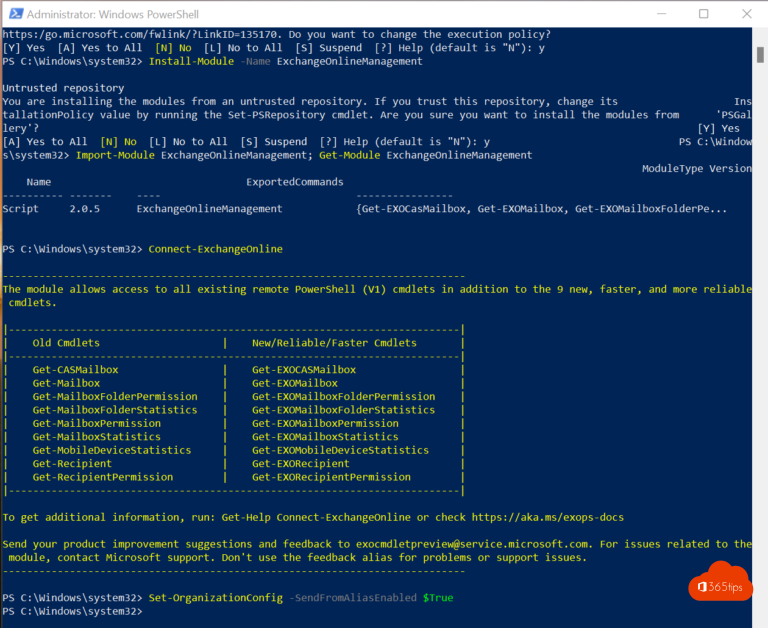Viewport: 768px width, 628px height.
Task: Click the PowerShell icon in title bar
Action: 13,14
